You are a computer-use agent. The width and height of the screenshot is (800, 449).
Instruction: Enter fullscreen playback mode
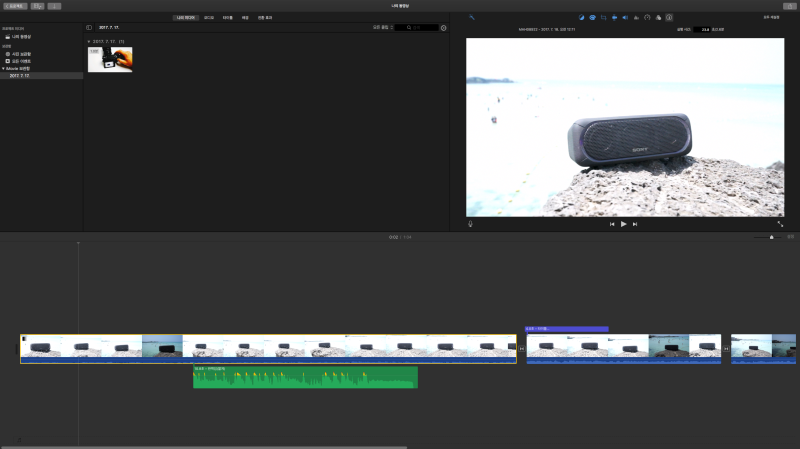[x=780, y=224]
